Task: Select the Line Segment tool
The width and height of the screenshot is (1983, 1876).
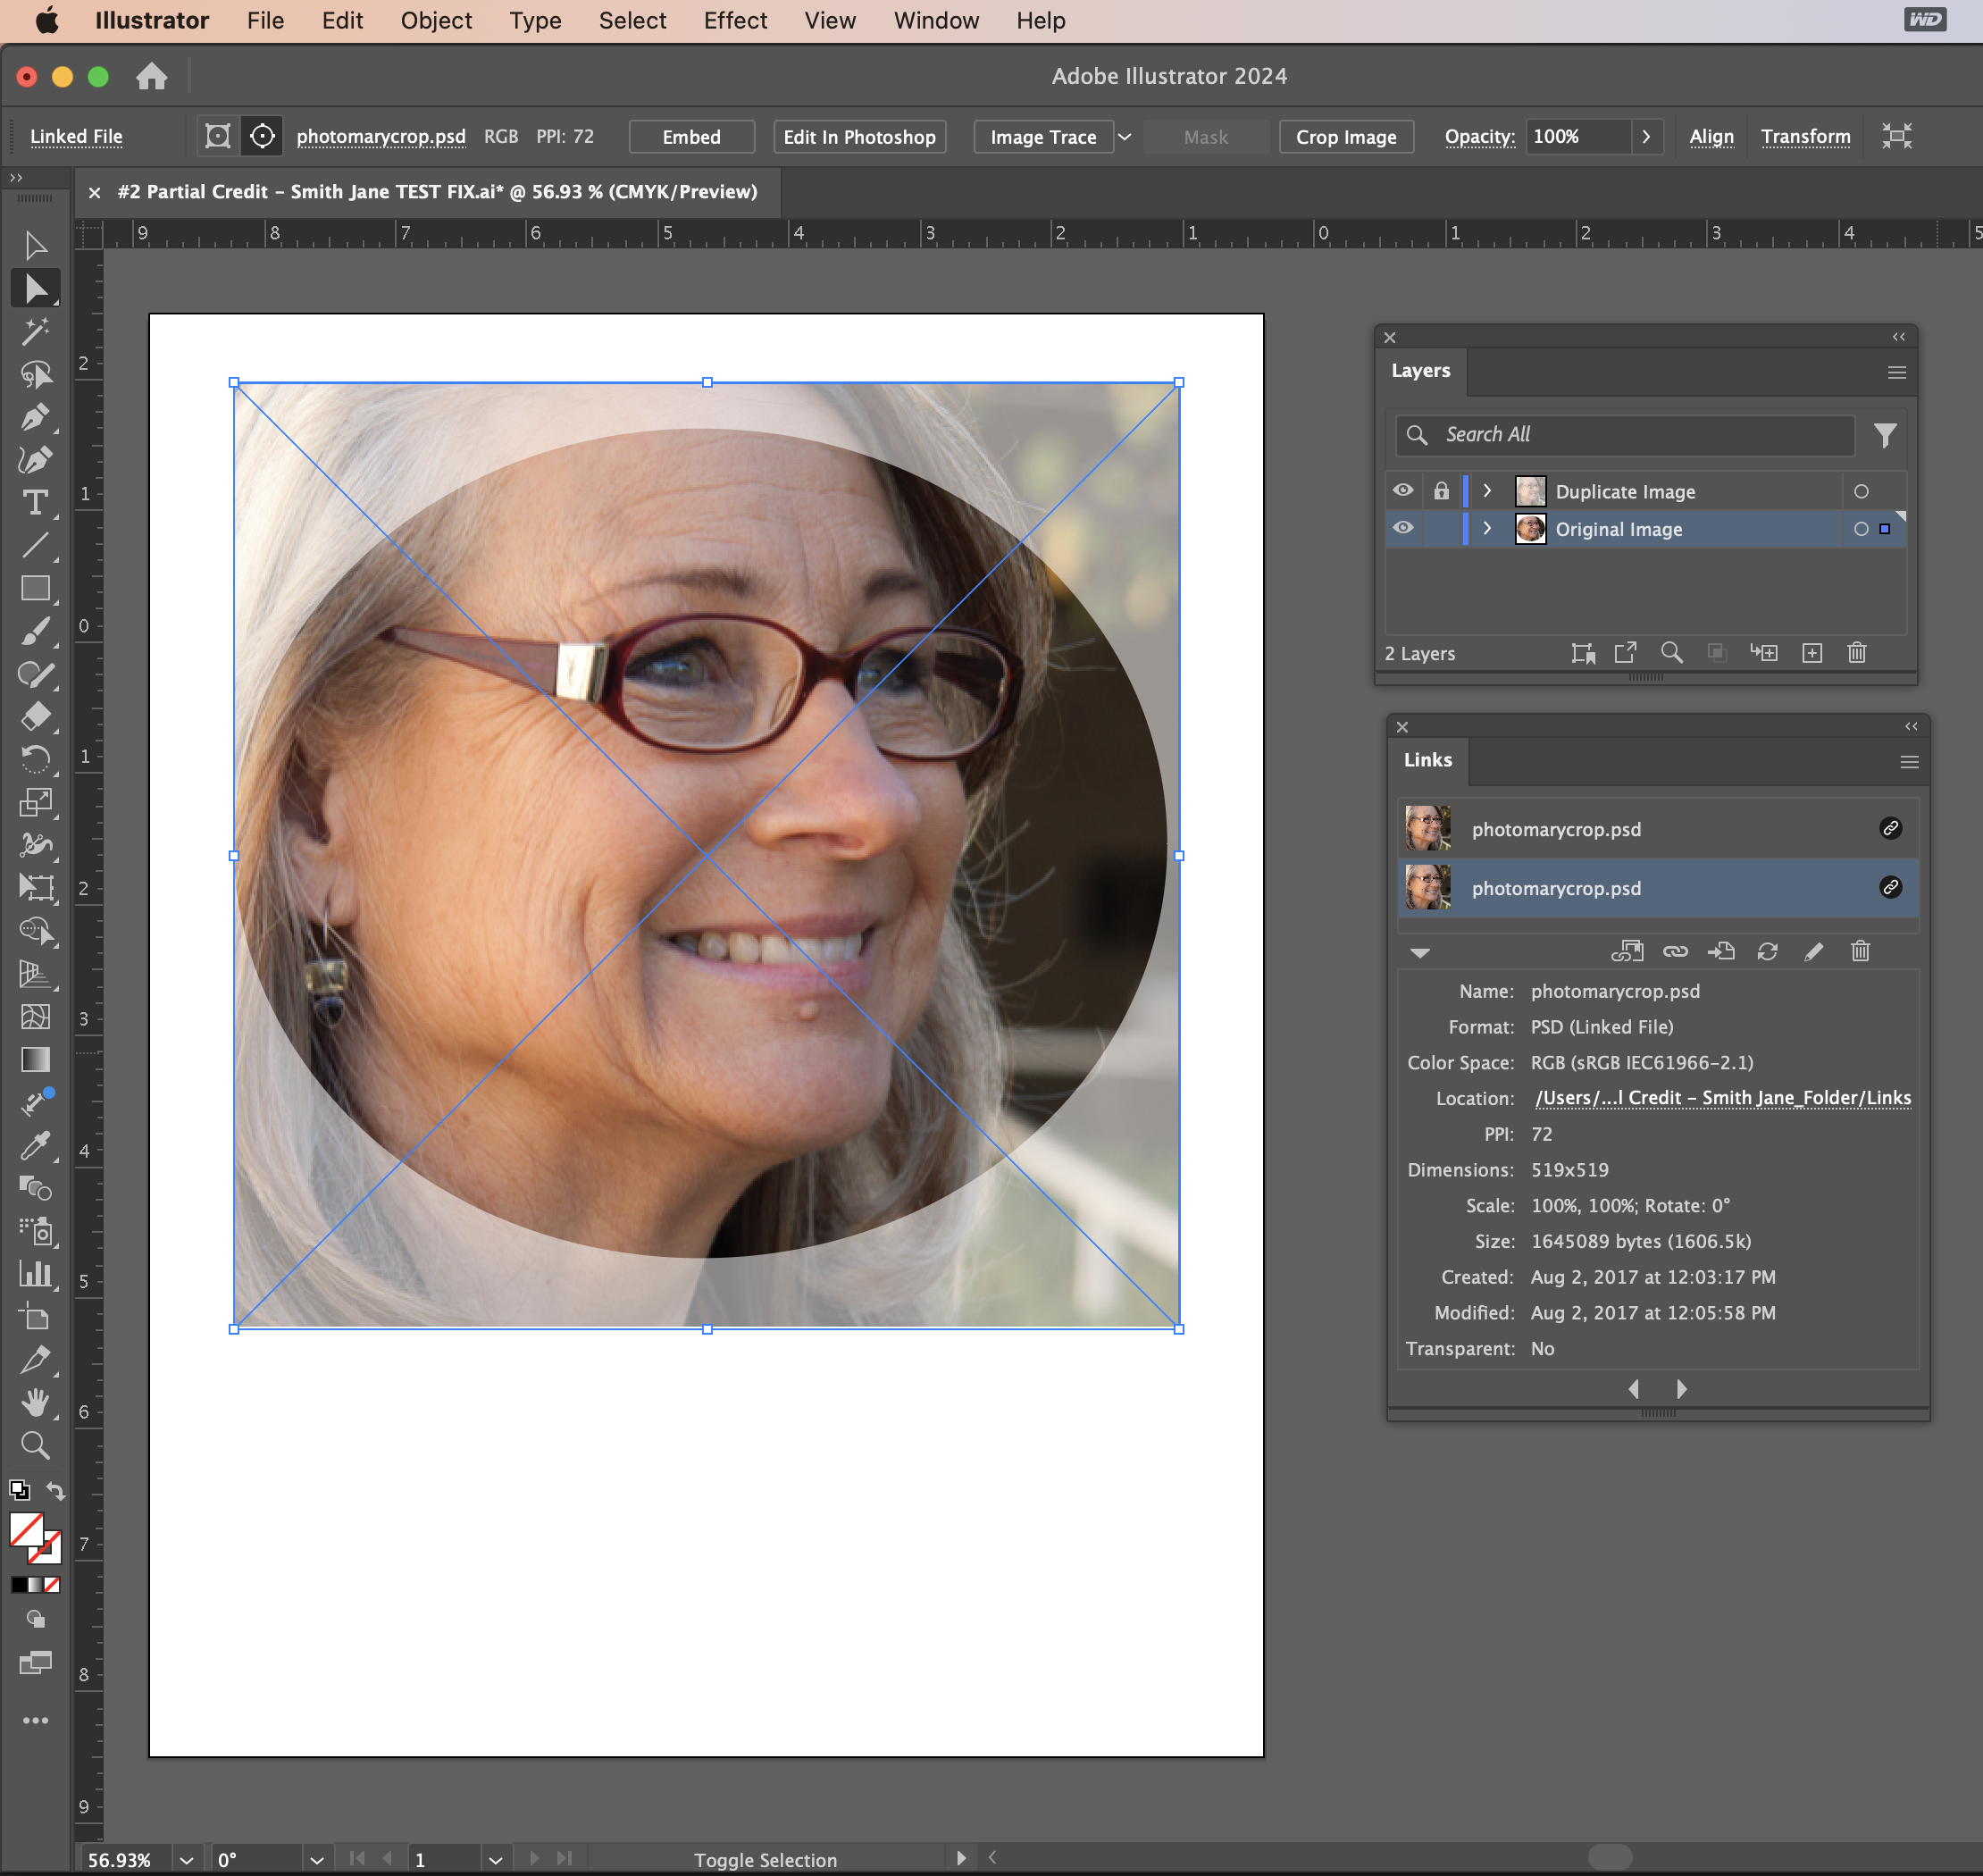Action: (35, 545)
